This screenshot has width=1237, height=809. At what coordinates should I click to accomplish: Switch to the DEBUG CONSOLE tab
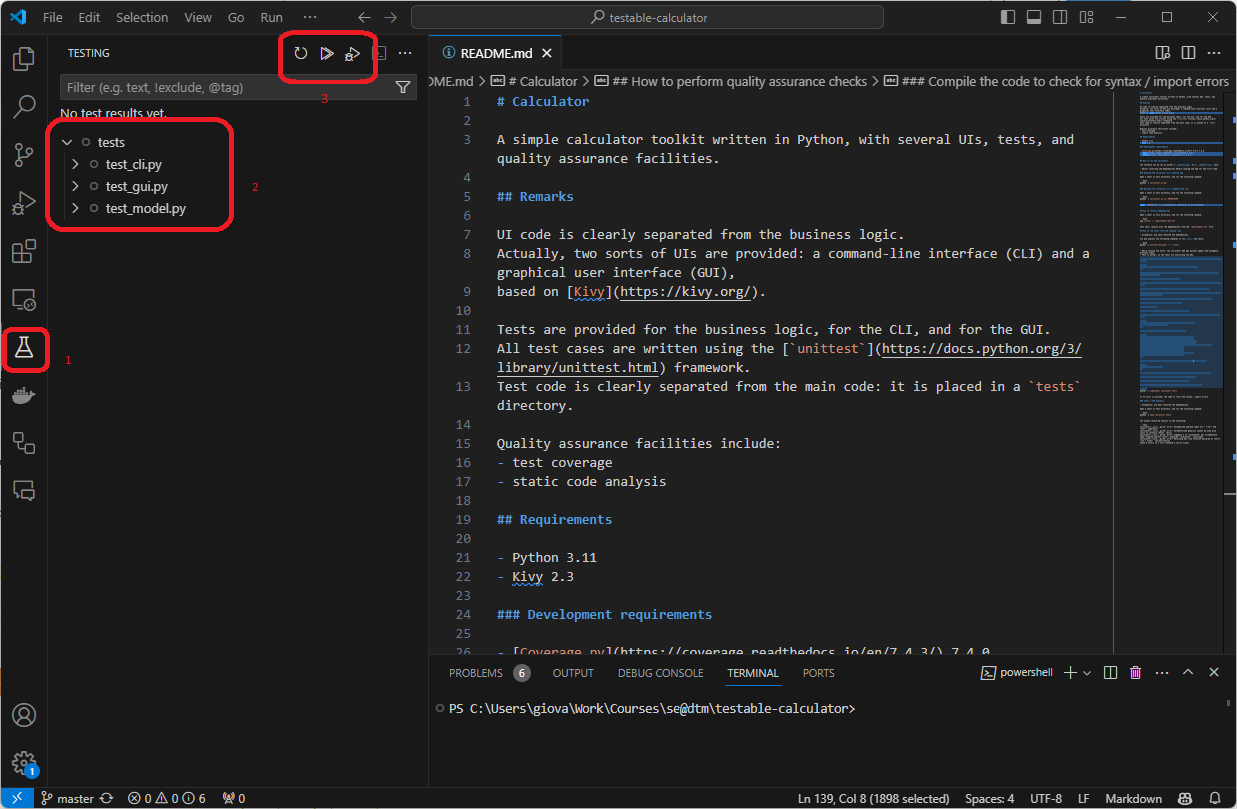660,673
